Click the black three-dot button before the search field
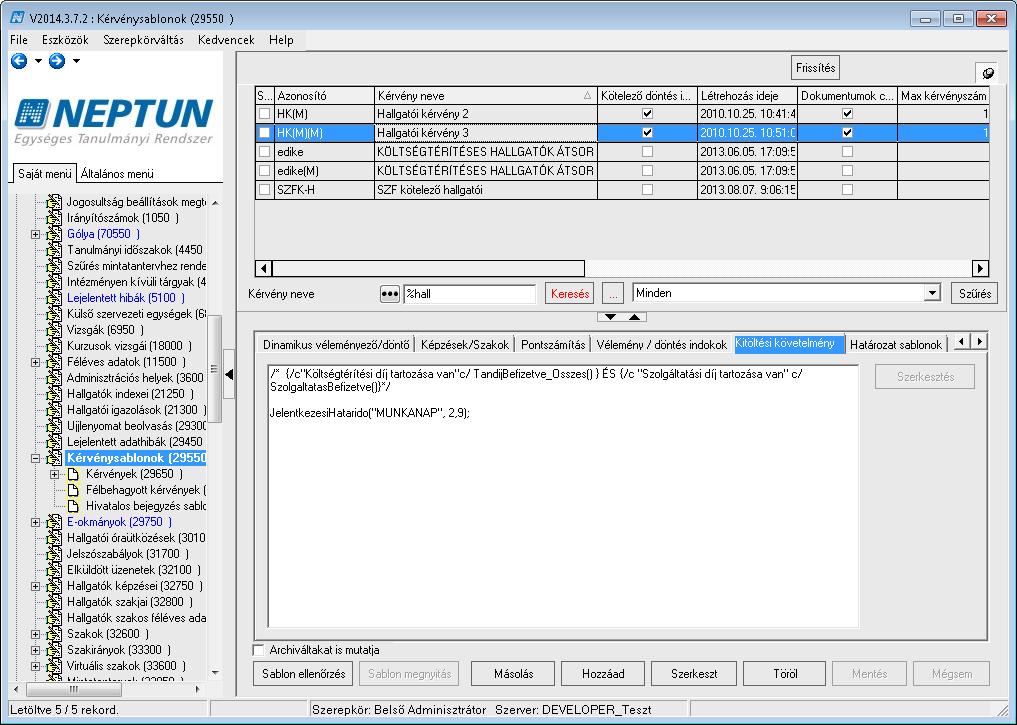This screenshot has height=725, width=1017. click(x=389, y=294)
